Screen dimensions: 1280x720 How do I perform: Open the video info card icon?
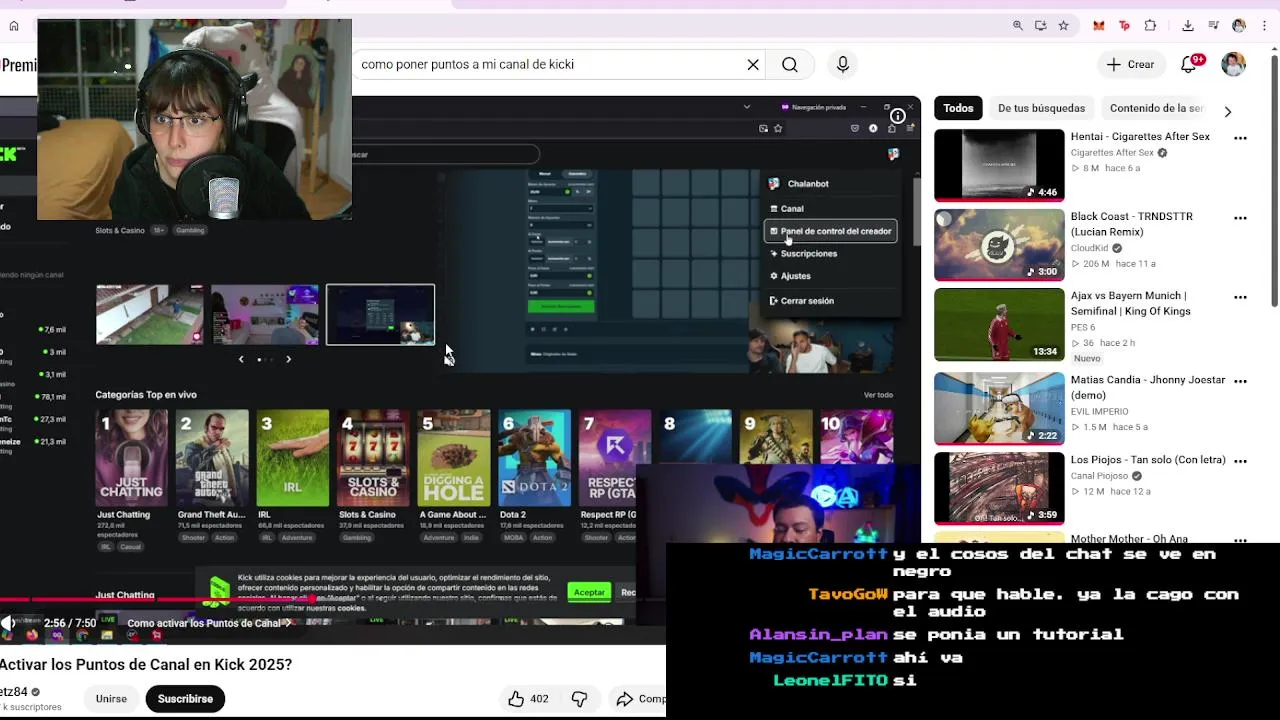898,116
